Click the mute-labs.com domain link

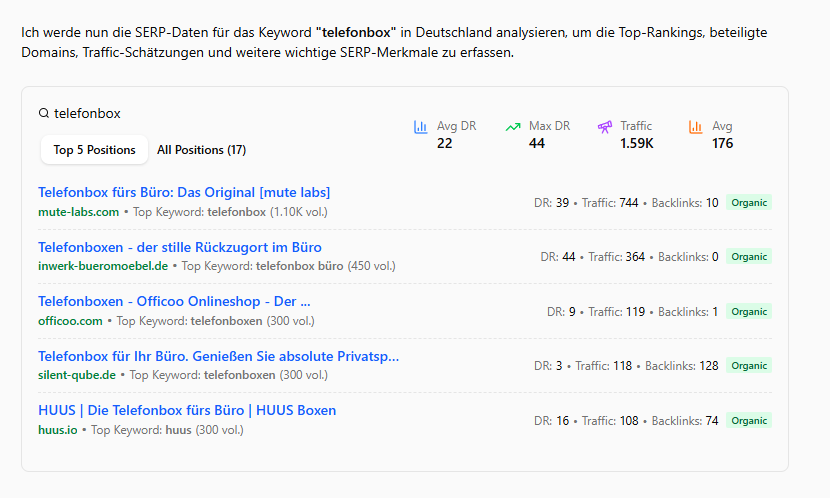tap(78, 212)
